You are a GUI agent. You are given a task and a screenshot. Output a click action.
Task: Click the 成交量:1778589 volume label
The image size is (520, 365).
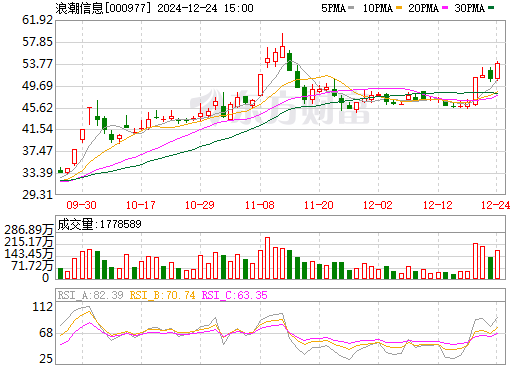tap(99, 224)
